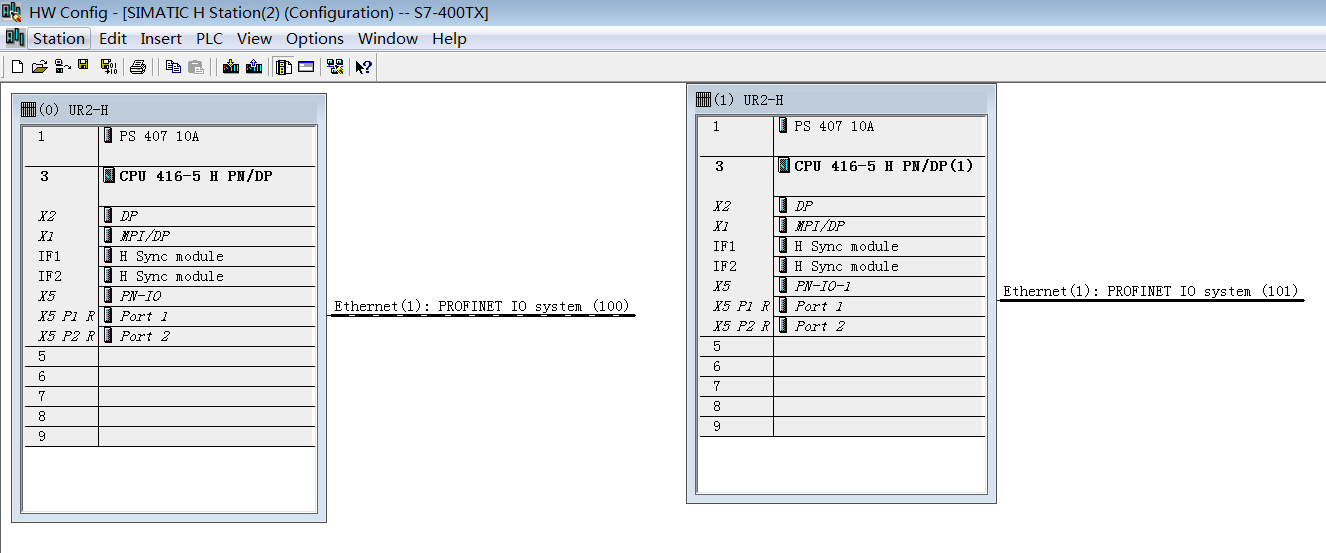Open the Edit menu

coord(113,39)
